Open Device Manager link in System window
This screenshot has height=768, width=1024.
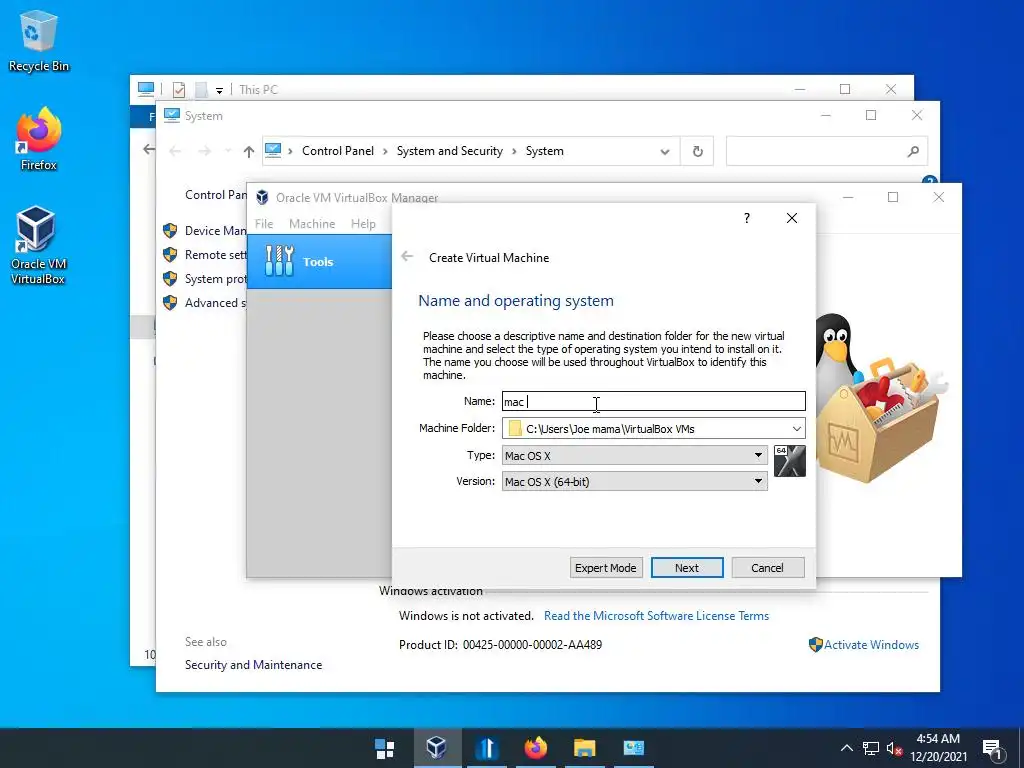tap(215, 231)
